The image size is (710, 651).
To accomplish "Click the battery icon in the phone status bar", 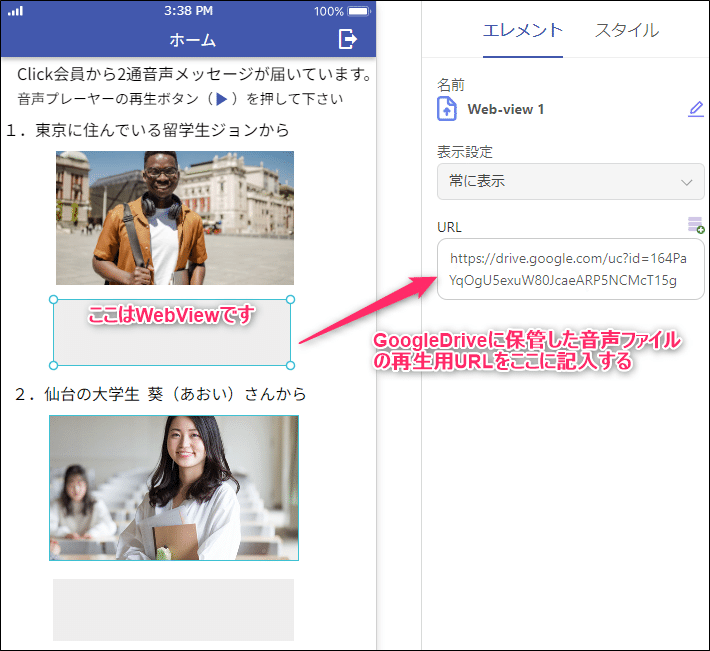I will coord(359,11).
